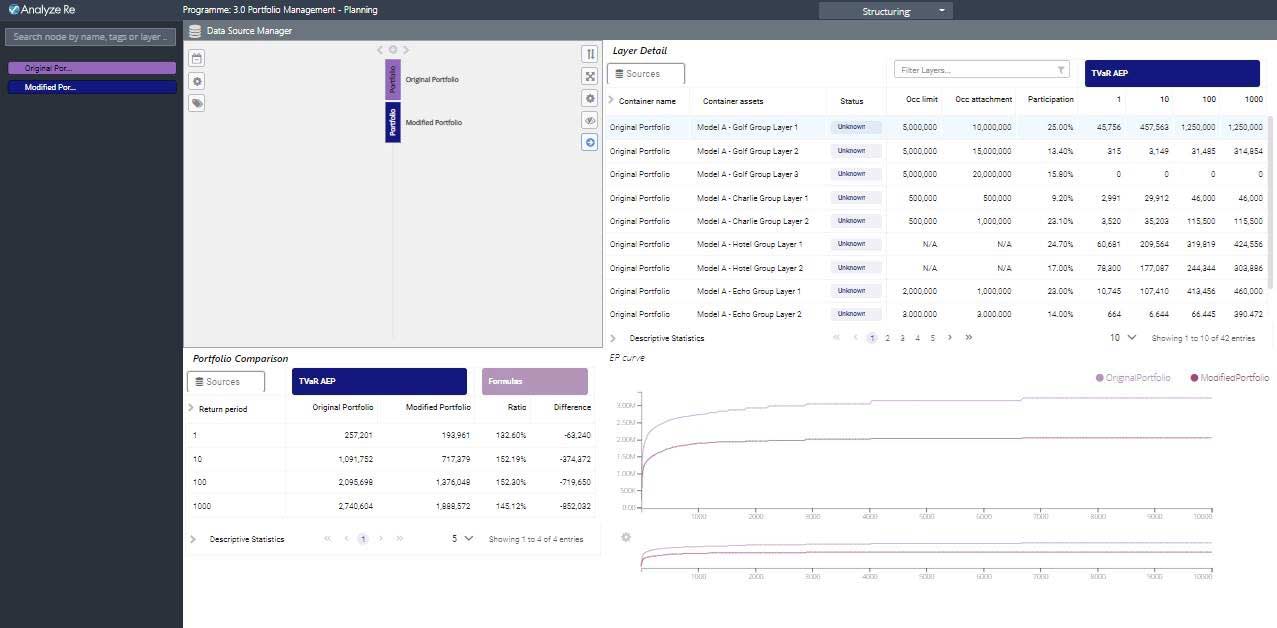Open the Sources tab in Layer Detail

646,74
